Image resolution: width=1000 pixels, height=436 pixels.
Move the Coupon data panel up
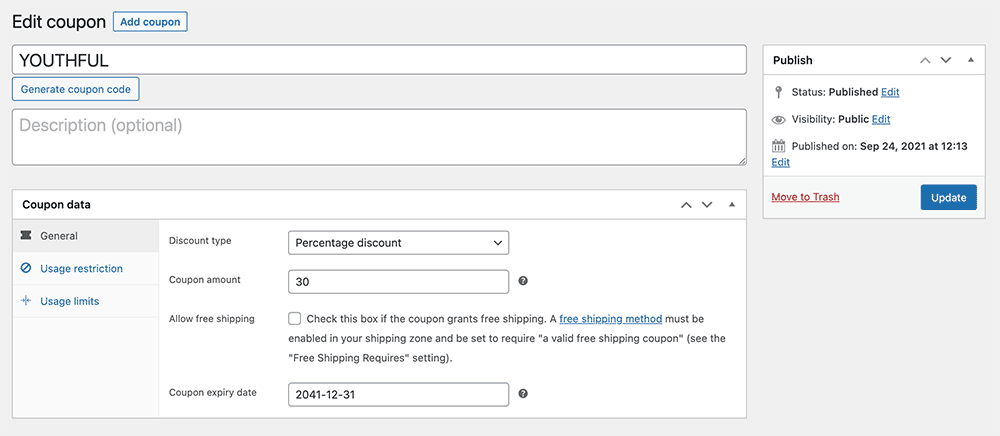686,205
